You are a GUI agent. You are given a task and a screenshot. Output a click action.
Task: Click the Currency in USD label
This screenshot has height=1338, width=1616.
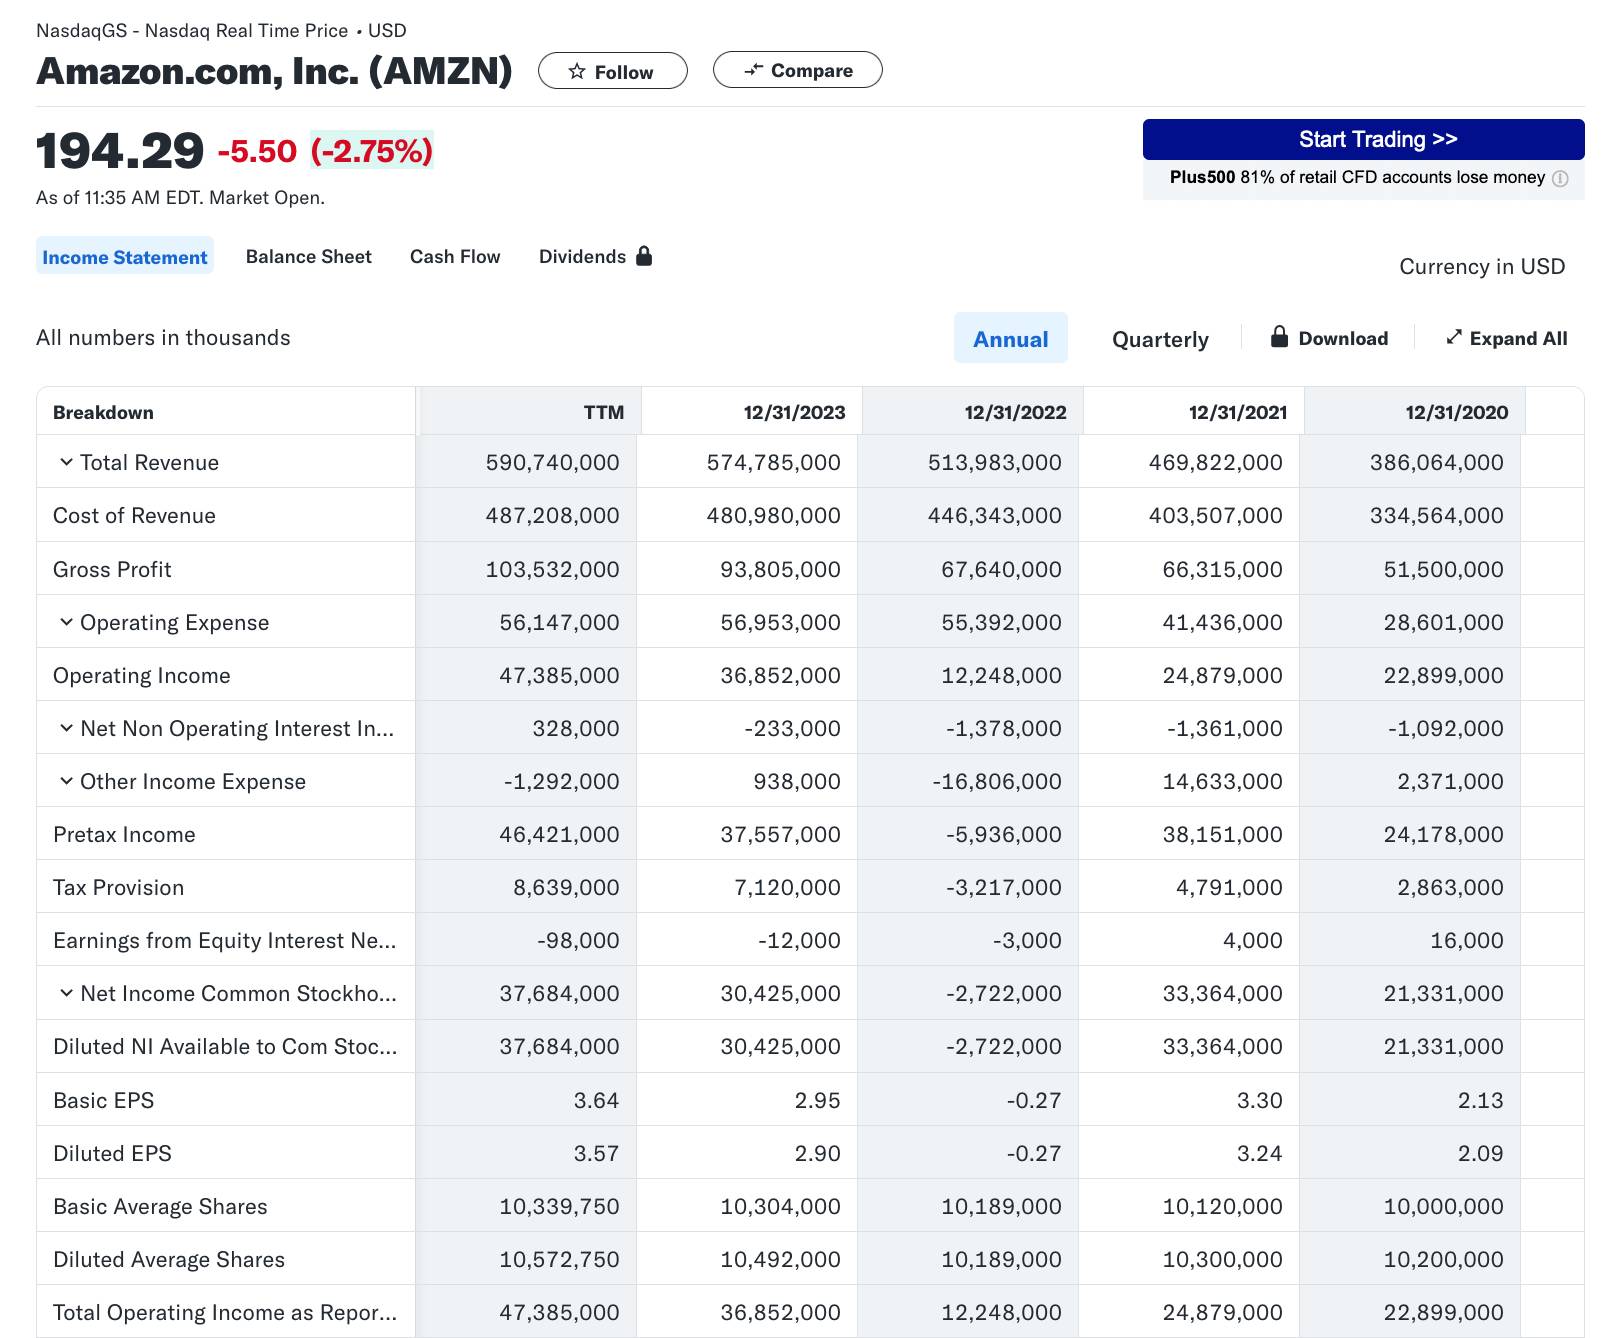coord(1482,266)
